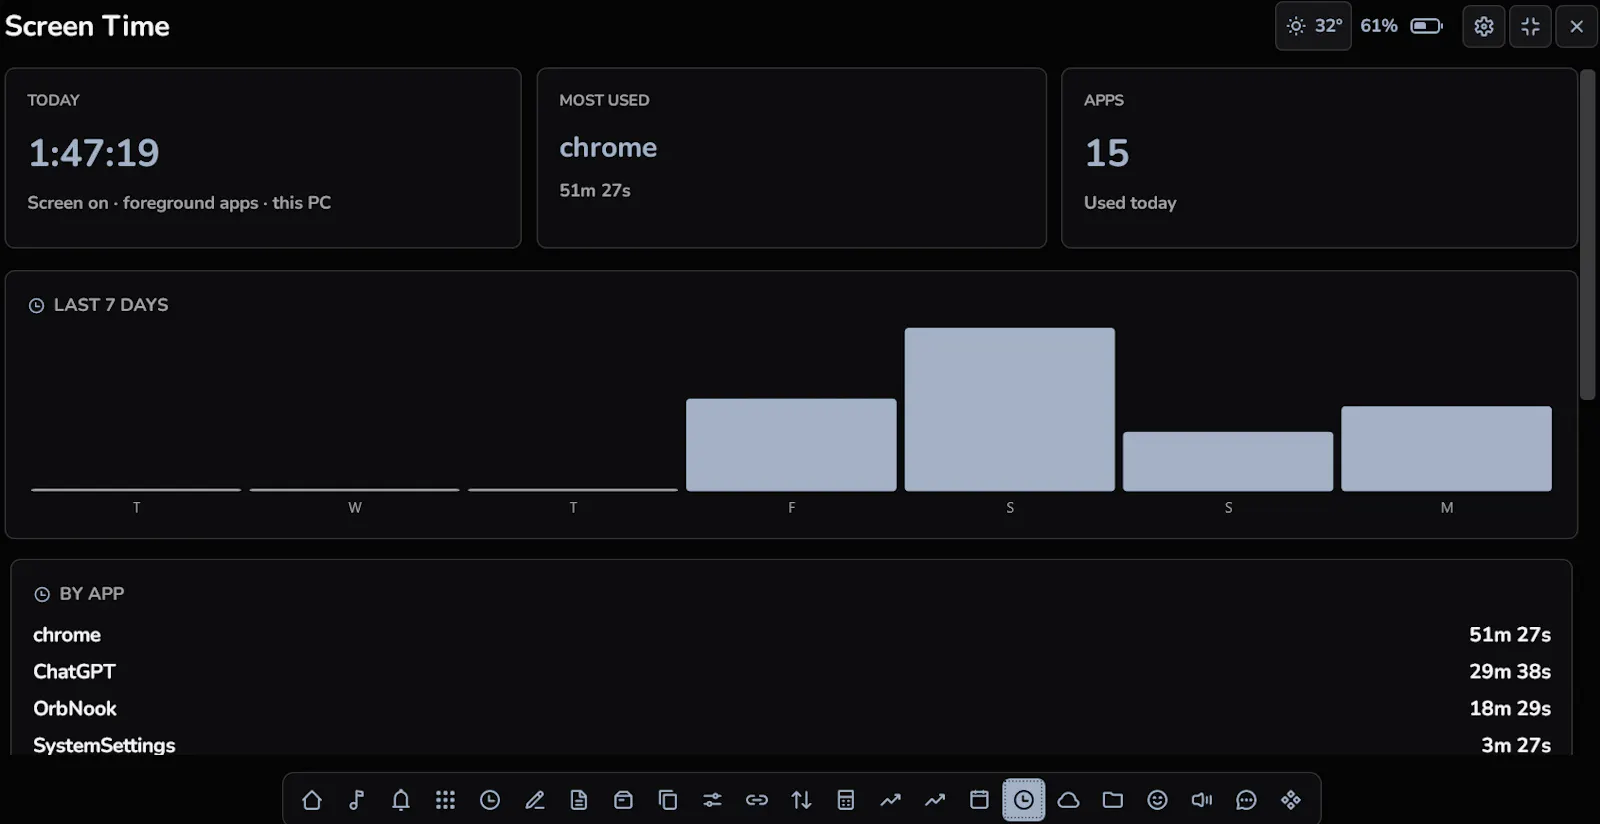Screen dimensions: 1600x824
Task: Click the clock icon beside the apps grid
Action: (490, 800)
